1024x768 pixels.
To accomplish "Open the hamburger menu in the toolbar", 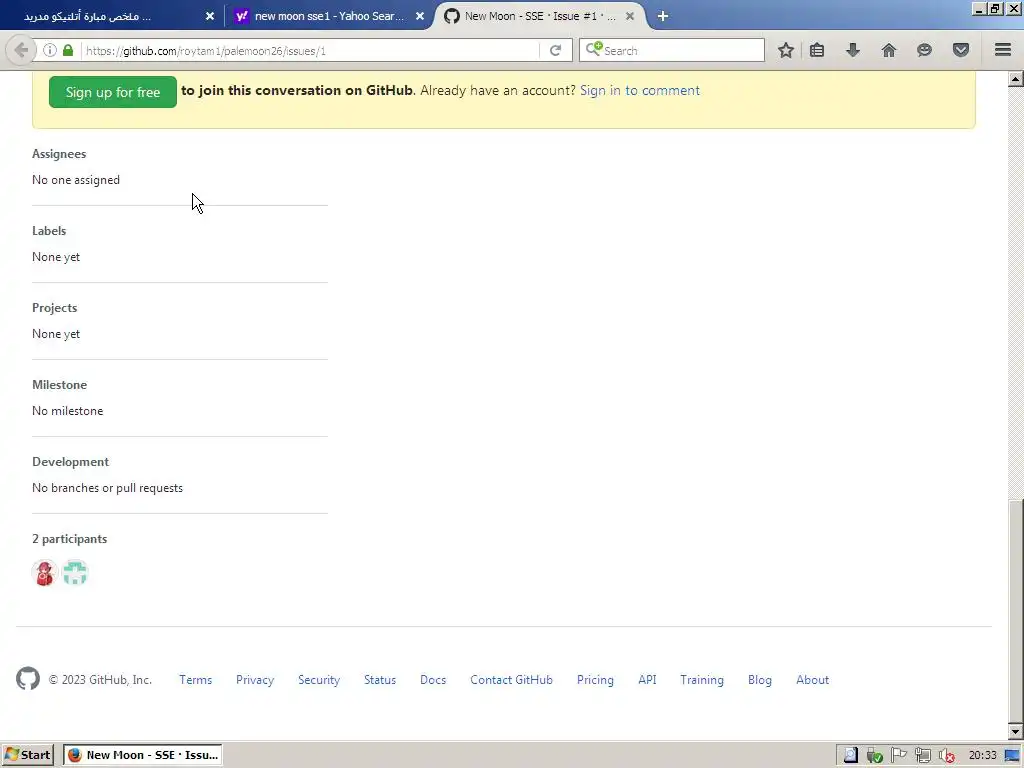I will [1003, 50].
